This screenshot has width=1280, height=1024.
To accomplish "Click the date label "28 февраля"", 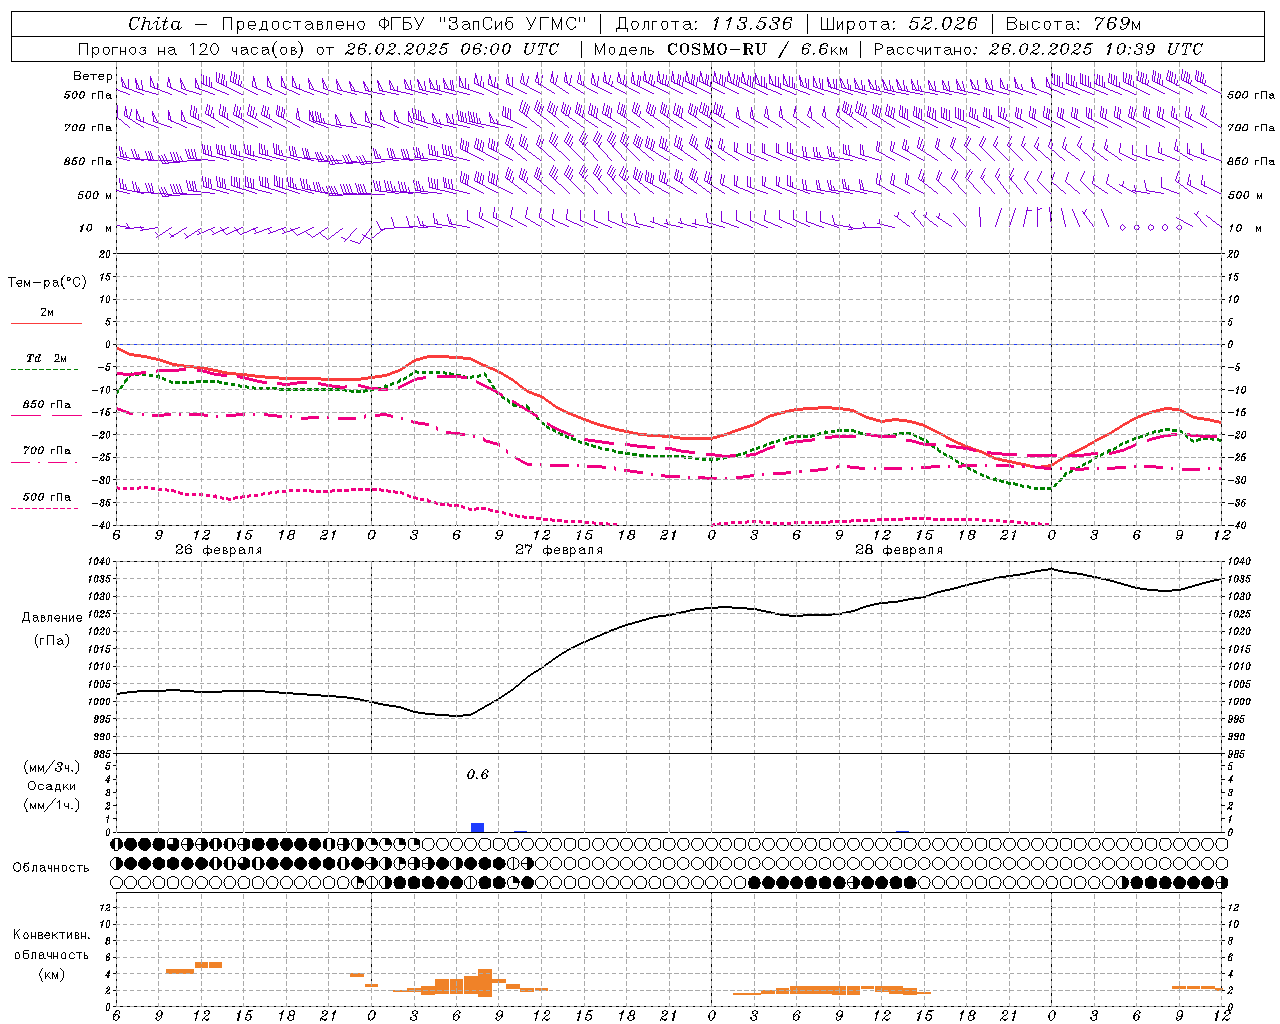I will (x=898, y=550).
